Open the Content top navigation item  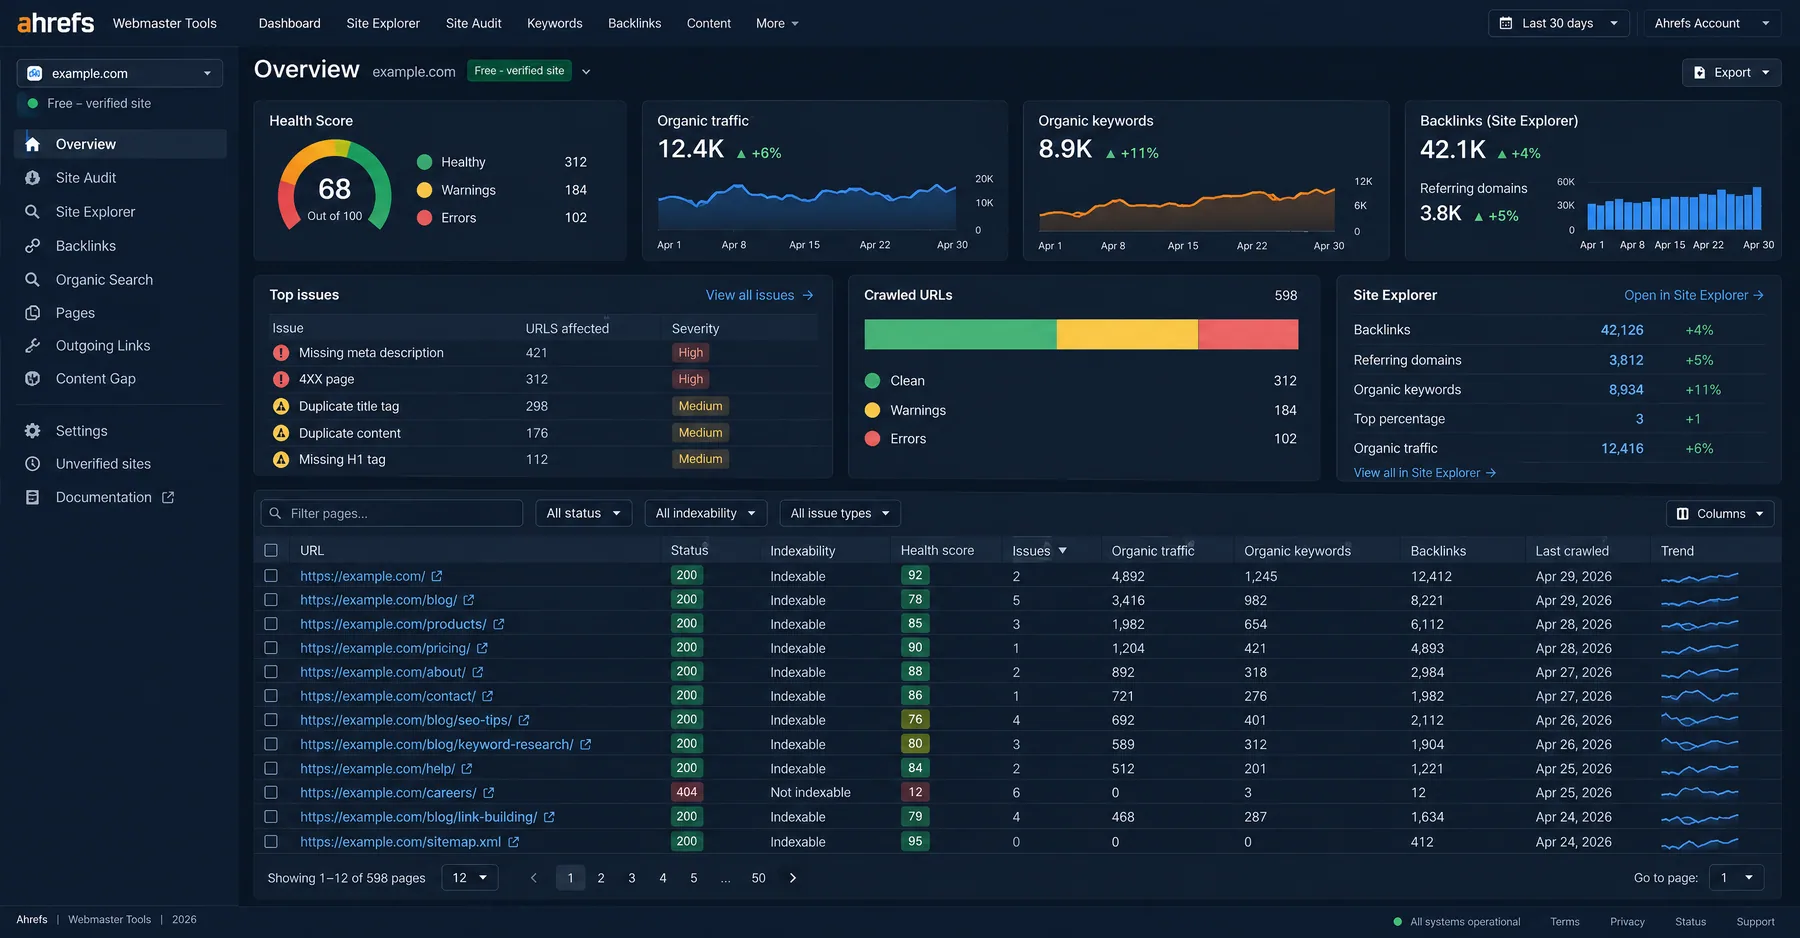[709, 23]
